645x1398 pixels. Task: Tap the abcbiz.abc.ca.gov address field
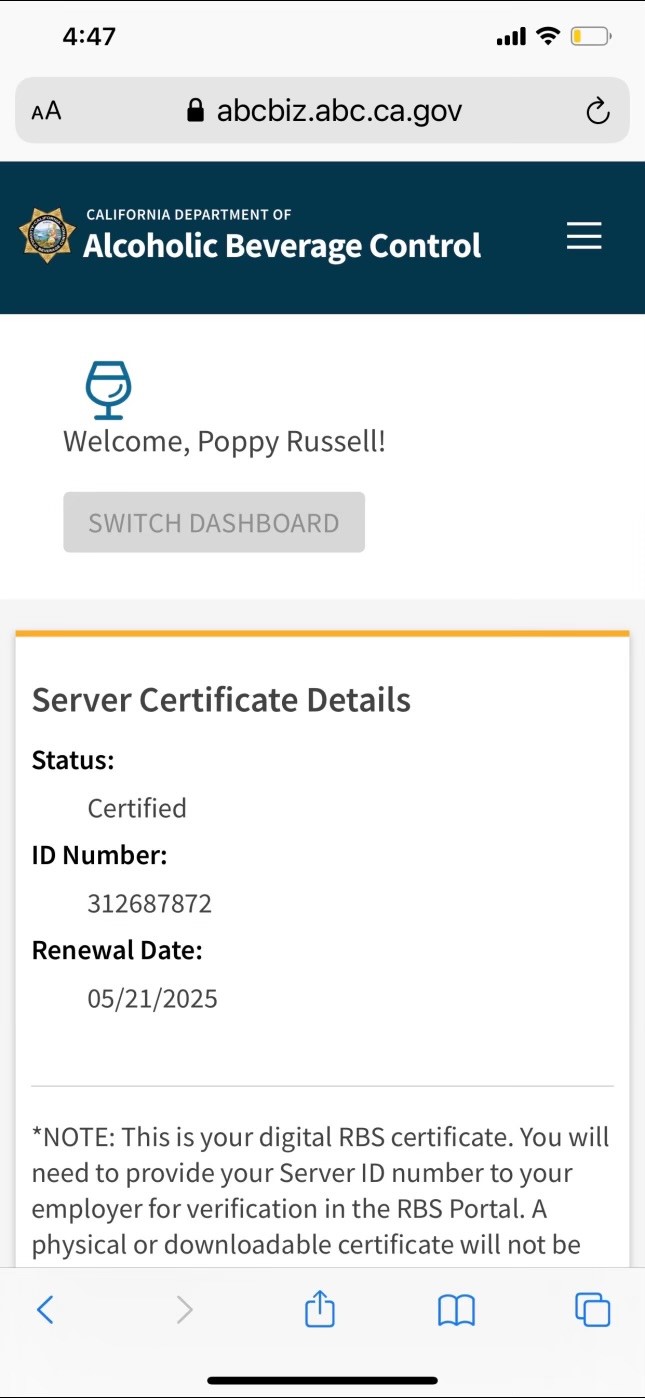pos(339,111)
